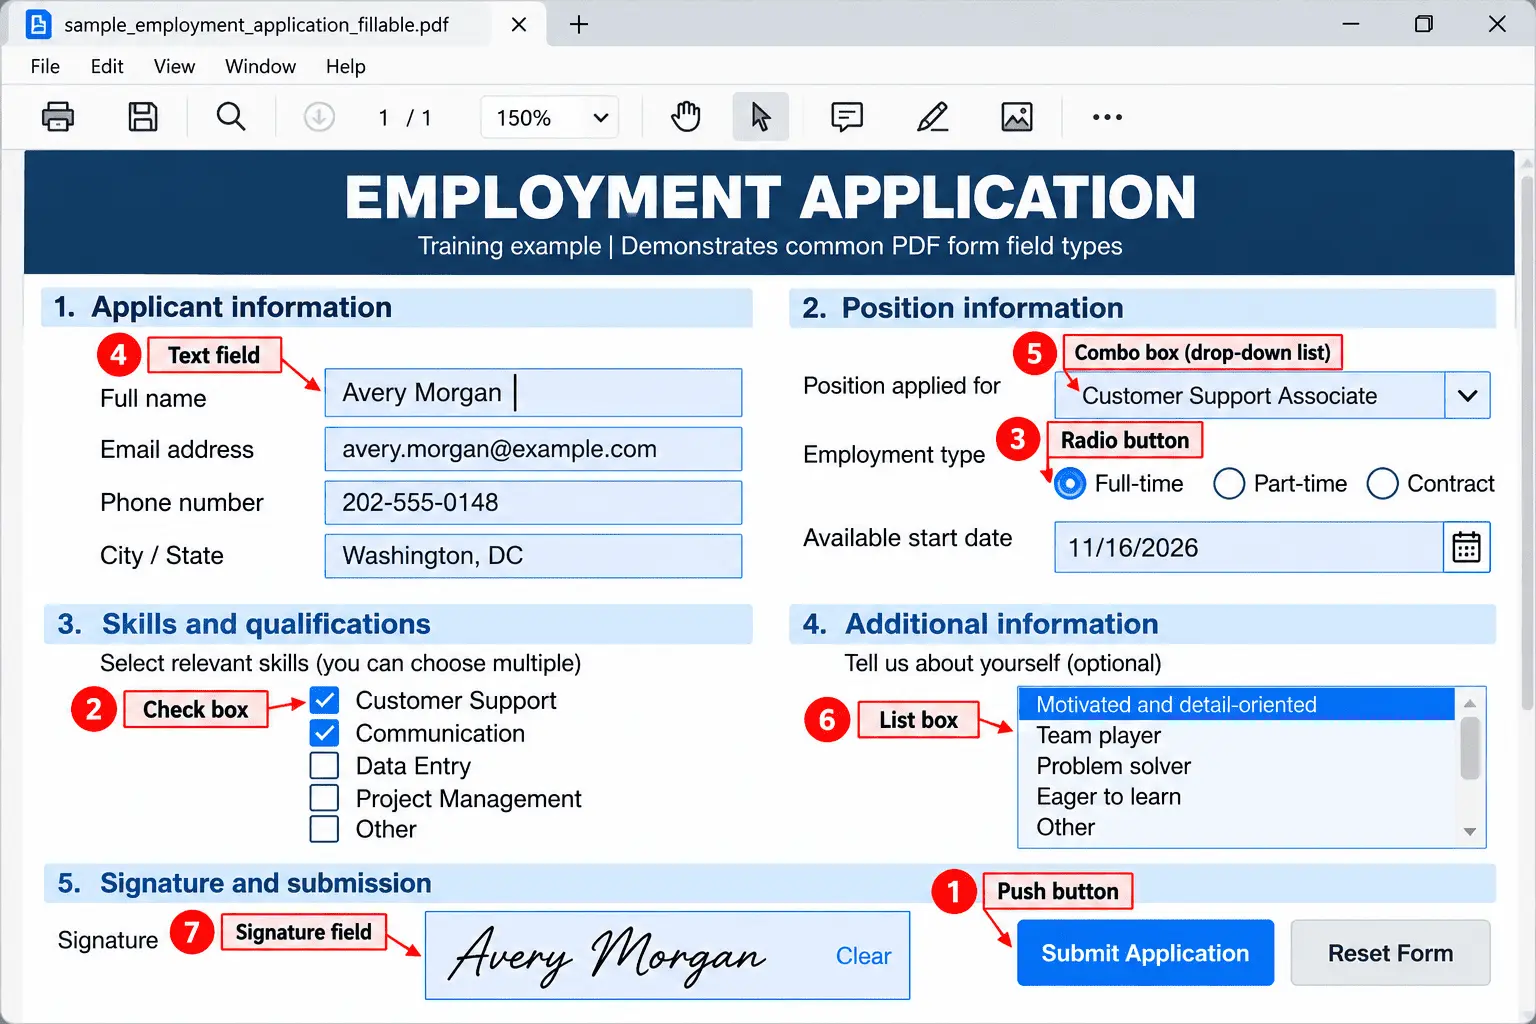The image size is (1536, 1024).
Task: Check the Data Entry checkbox
Action: point(324,765)
